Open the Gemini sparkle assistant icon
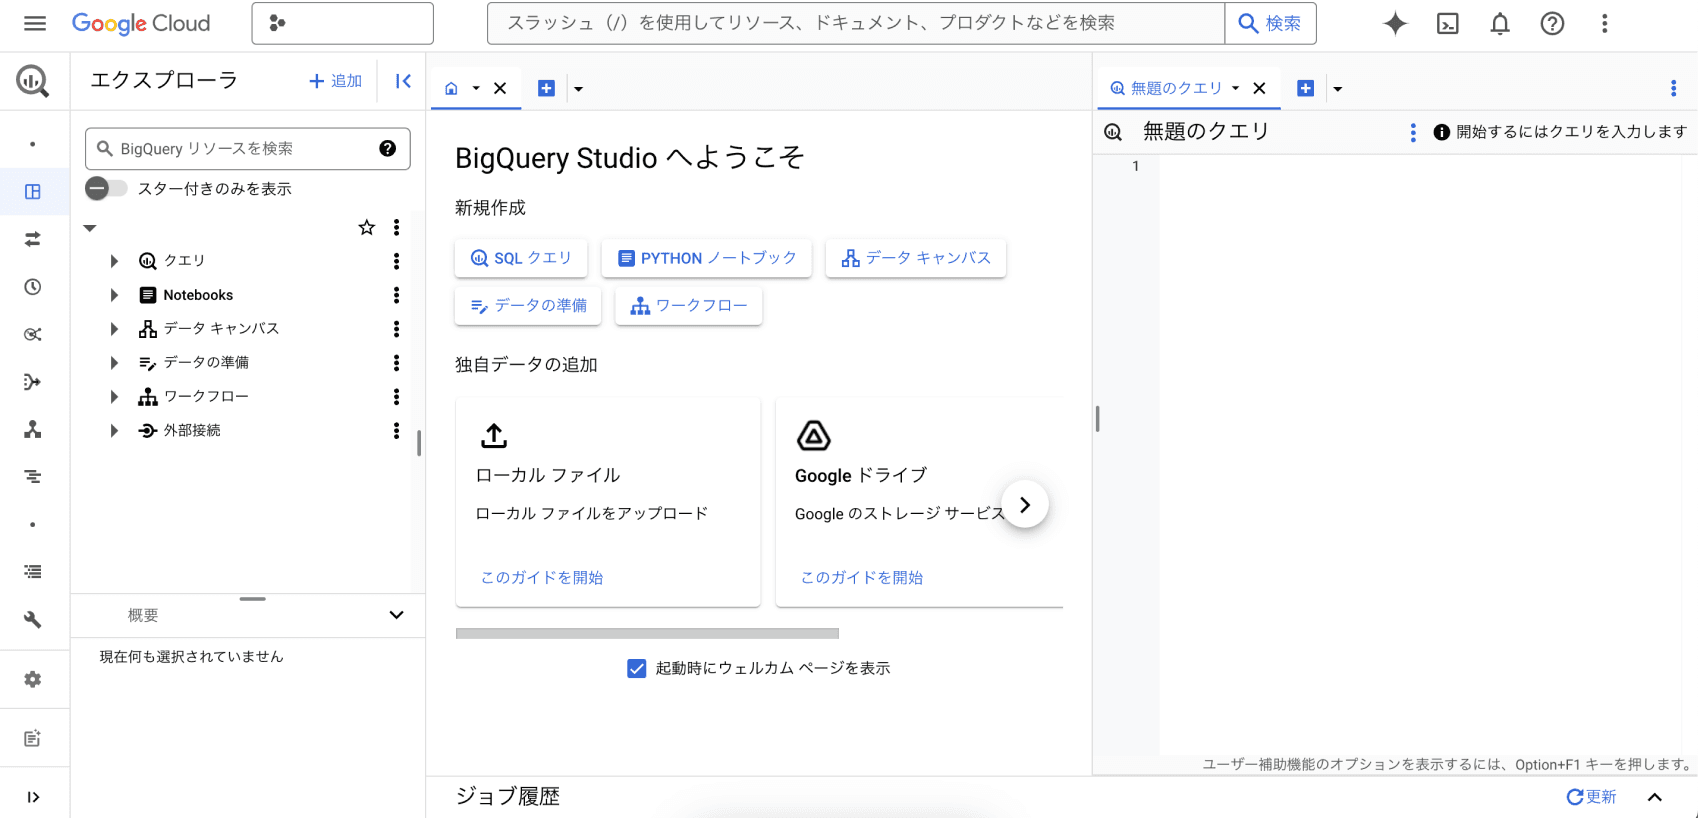 point(1395,23)
